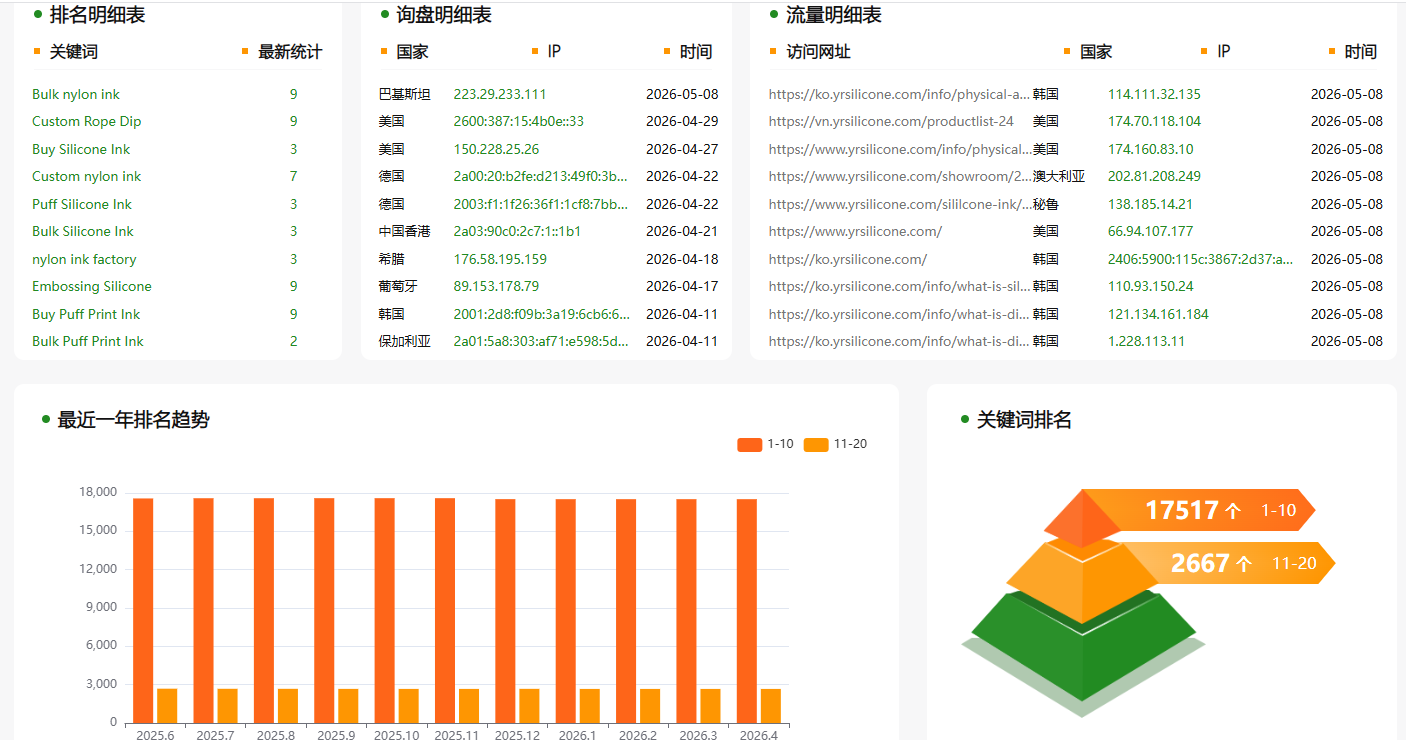This screenshot has height=740, width=1406.
Task: Click the 2025.6 orange 1-10 bar
Action: pos(143,610)
